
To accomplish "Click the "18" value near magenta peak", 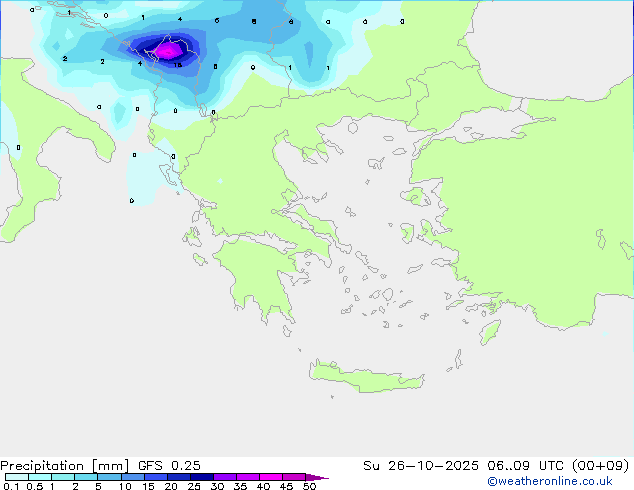I will [x=178, y=65].
